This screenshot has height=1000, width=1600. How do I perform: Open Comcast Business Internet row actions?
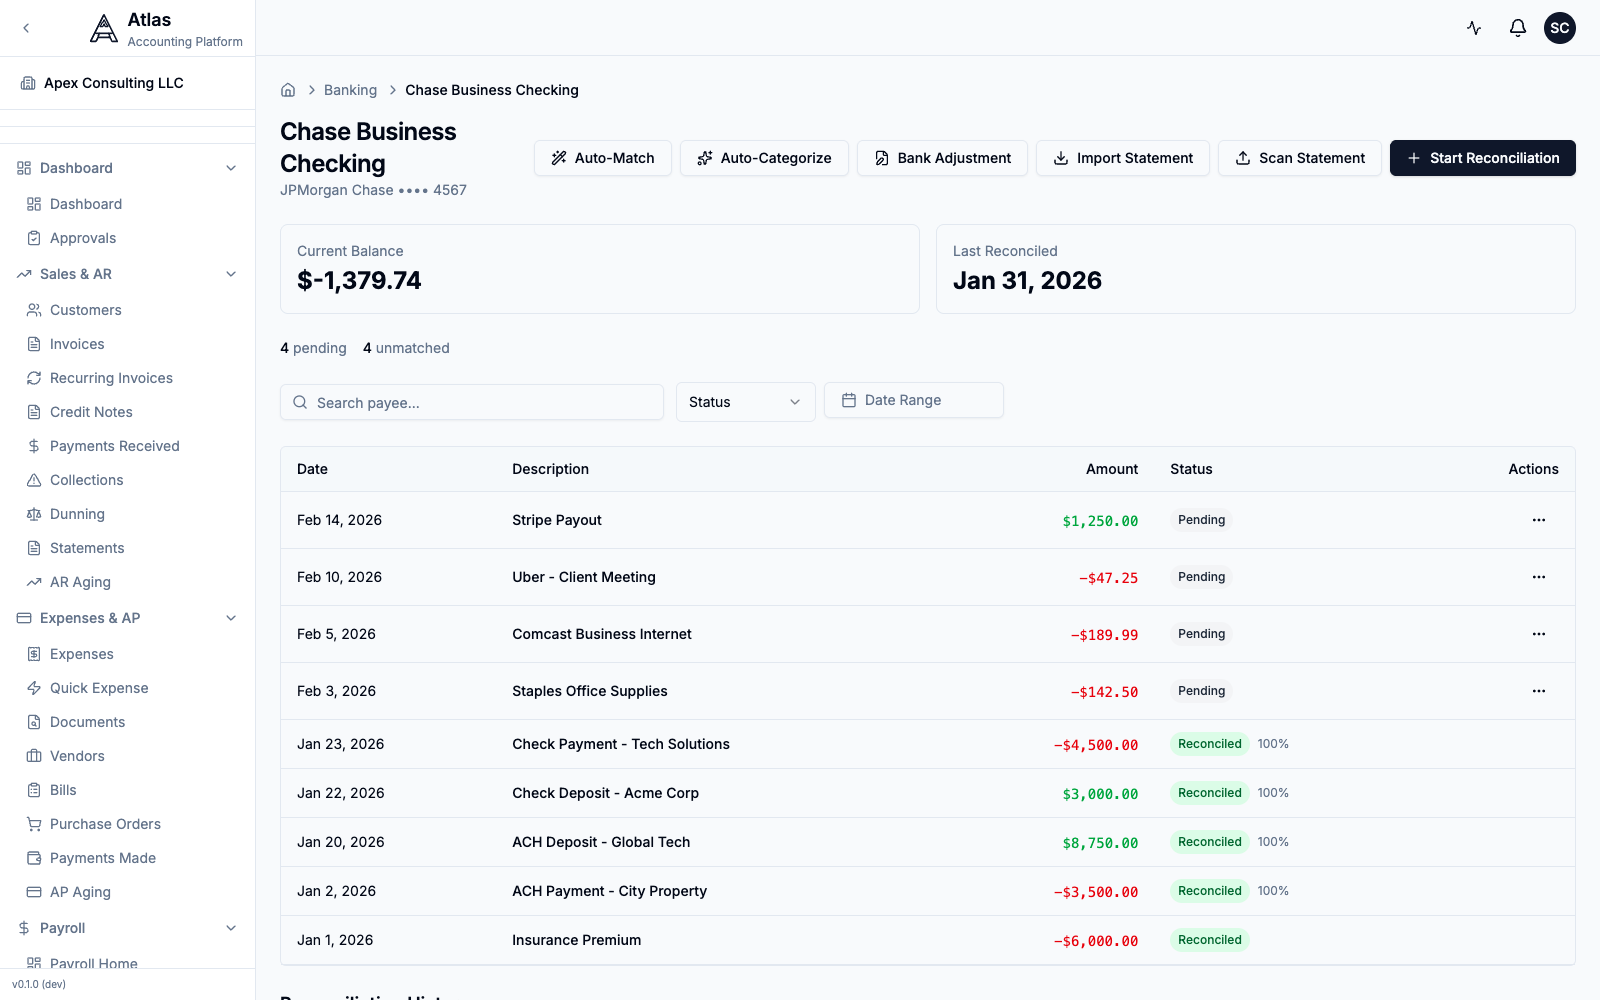(x=1539, y=634)
